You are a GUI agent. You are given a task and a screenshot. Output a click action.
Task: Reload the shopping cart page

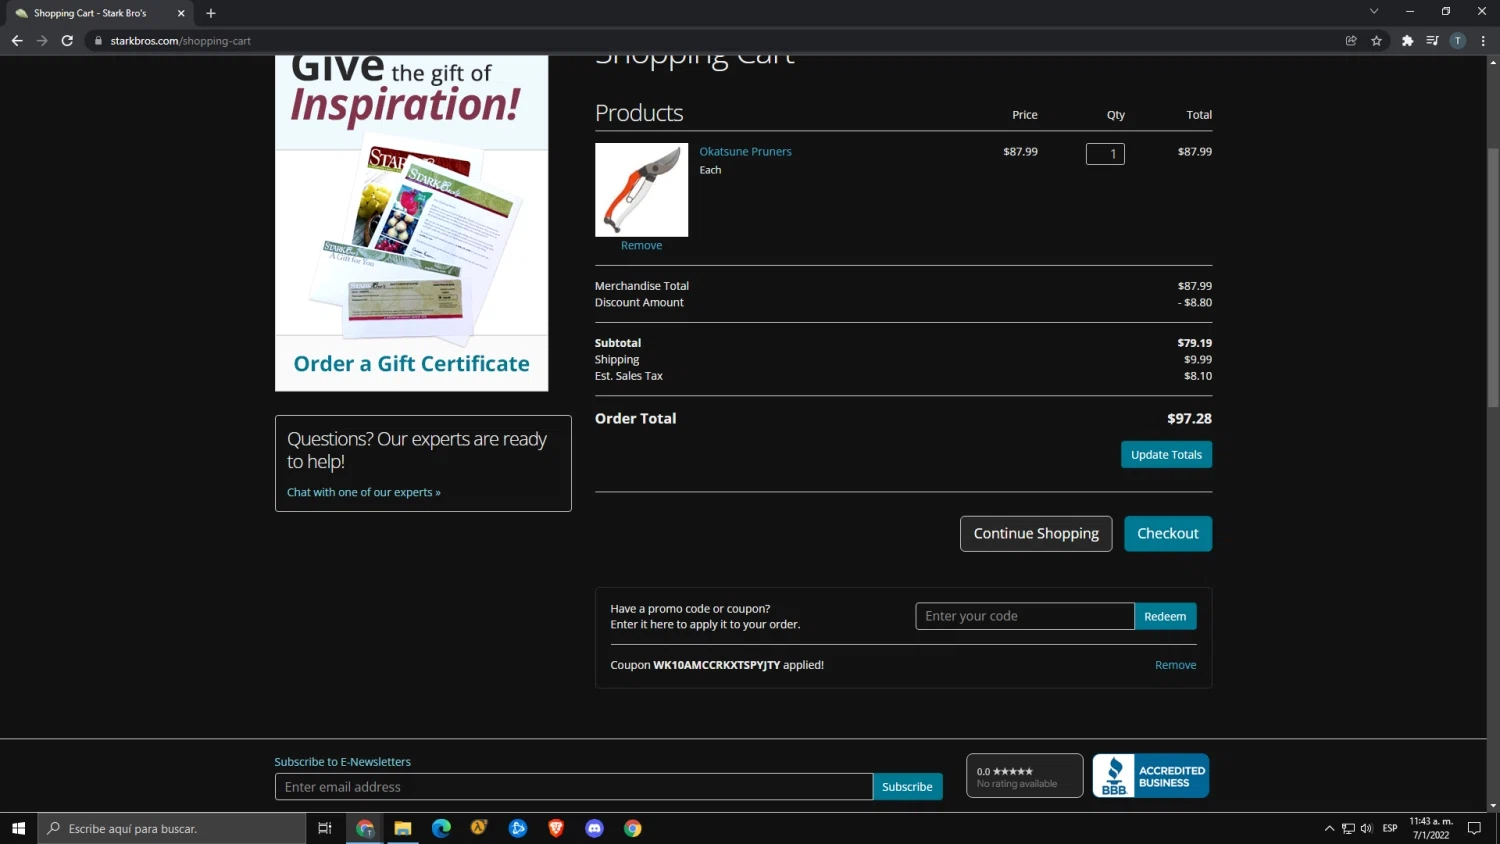click(67, 41)
